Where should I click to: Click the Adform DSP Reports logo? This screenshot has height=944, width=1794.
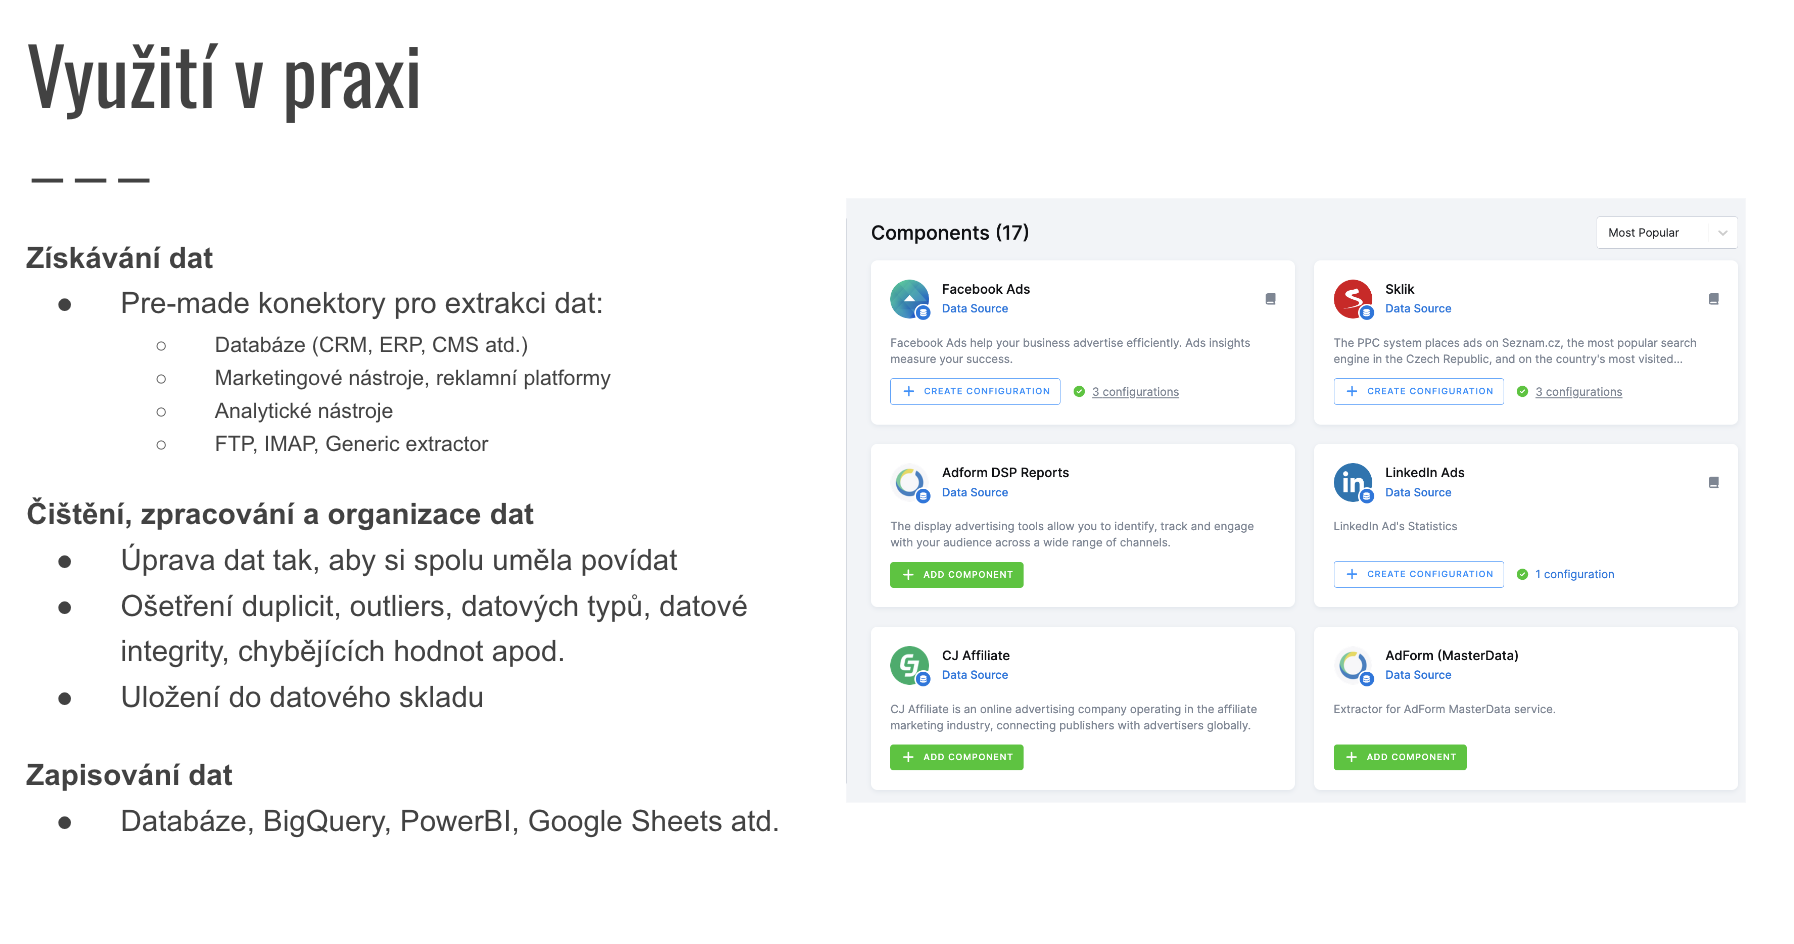909,483
